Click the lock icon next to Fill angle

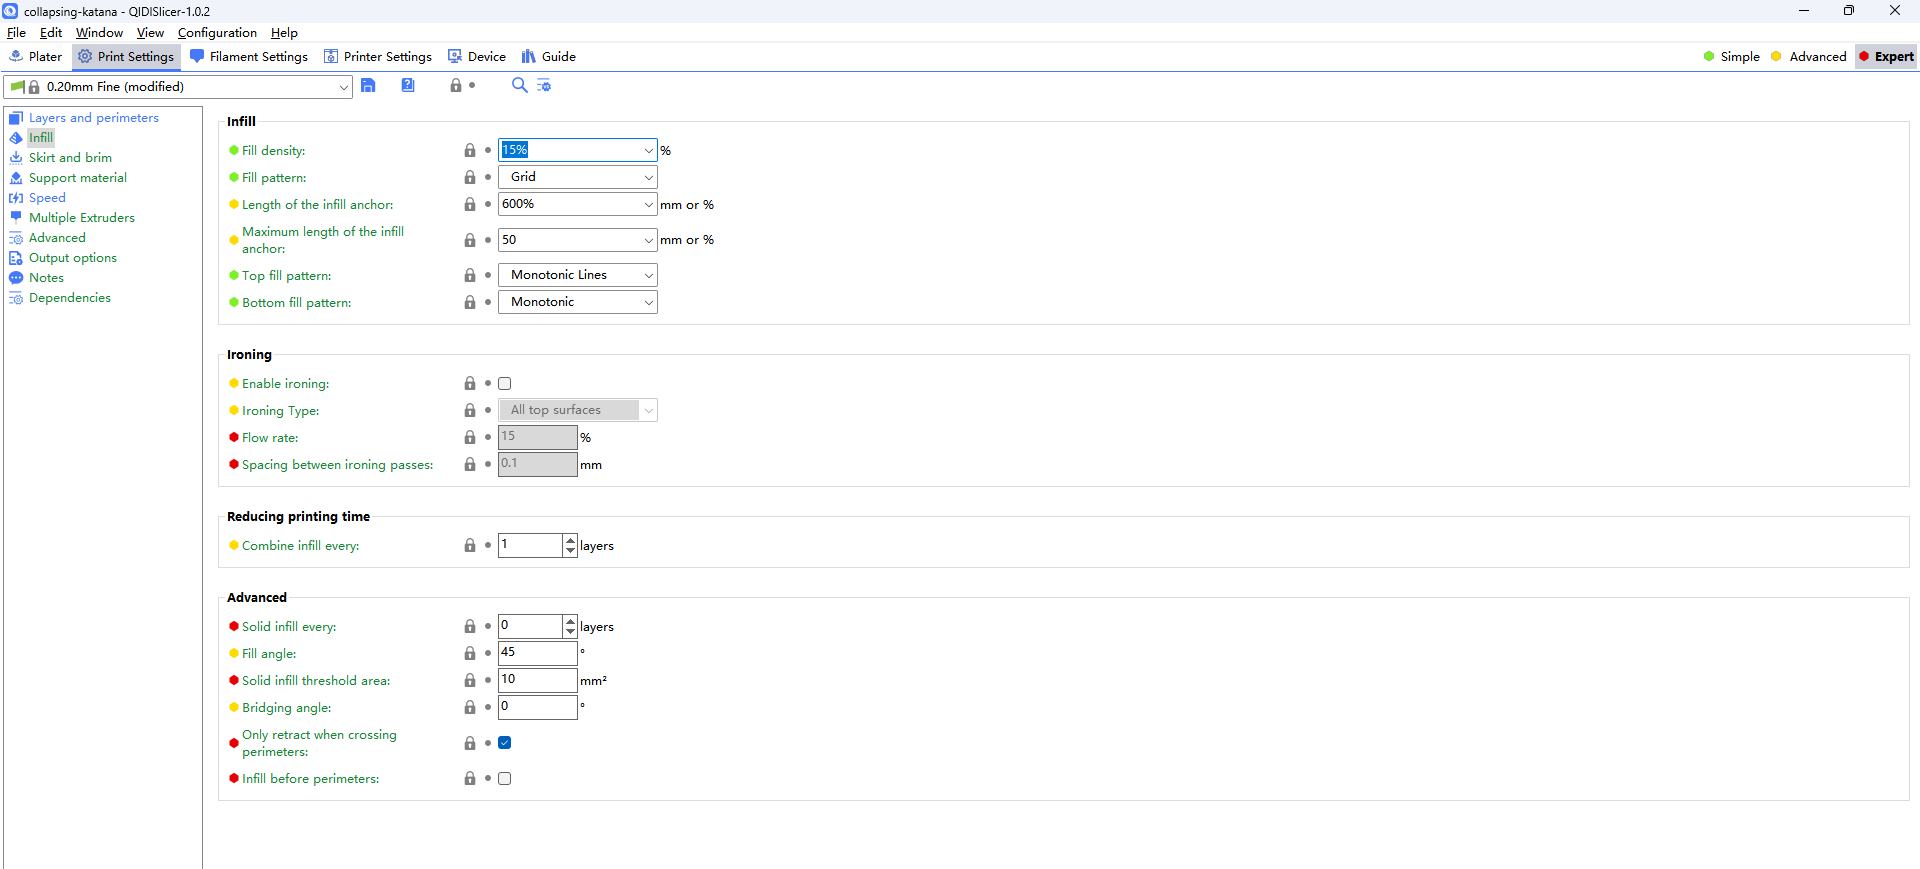470,654
